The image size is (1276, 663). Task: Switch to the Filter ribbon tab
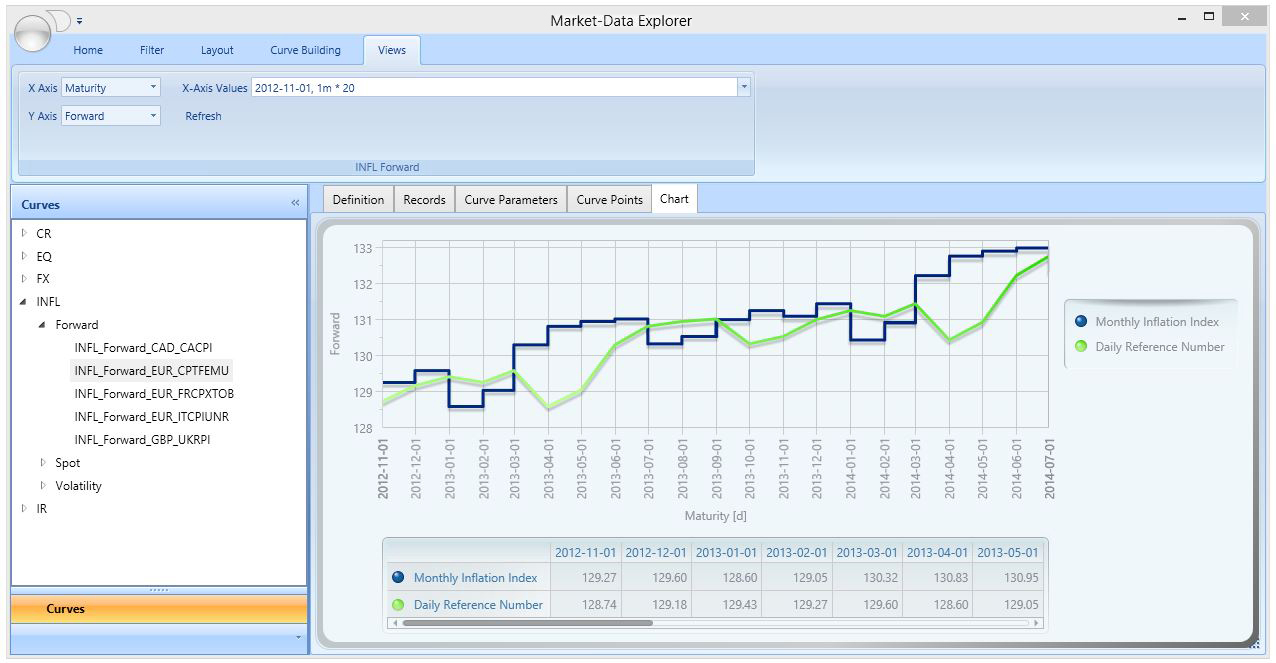tap(152, 50)
